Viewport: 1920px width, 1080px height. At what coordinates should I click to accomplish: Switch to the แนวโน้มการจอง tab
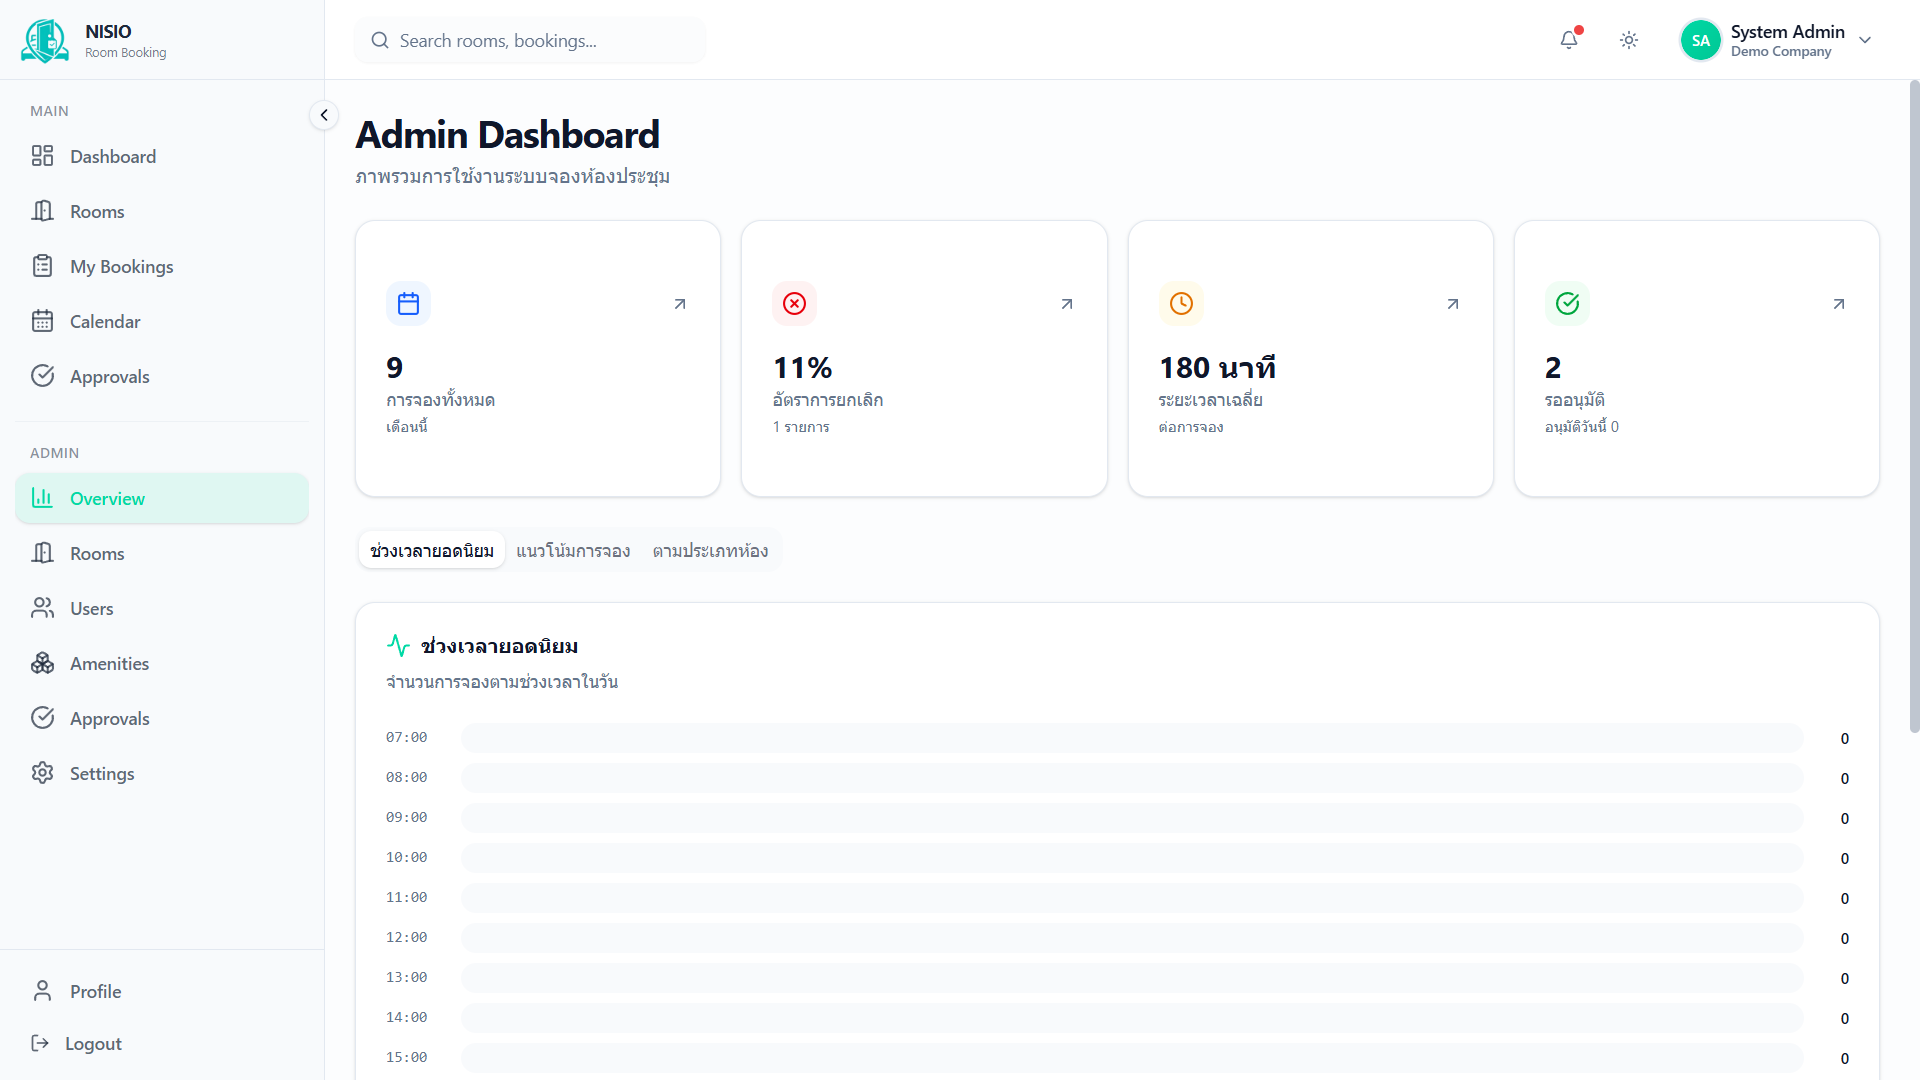(573, 551)
